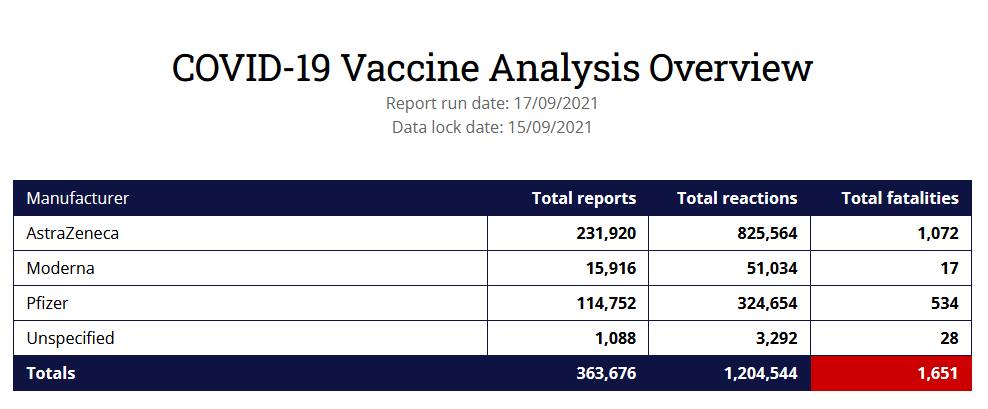This screenshot has height=409, width=988.
Task: Select AstraZeneca total reports value 231,920
Action: coord(600,233)
